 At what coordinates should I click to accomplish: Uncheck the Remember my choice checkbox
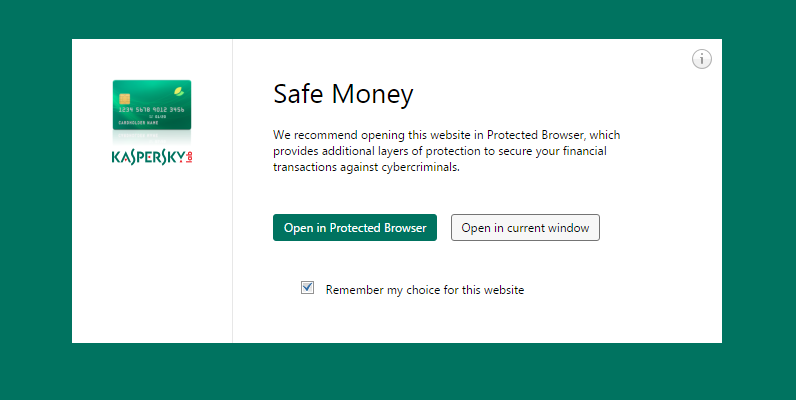point(308,288)
